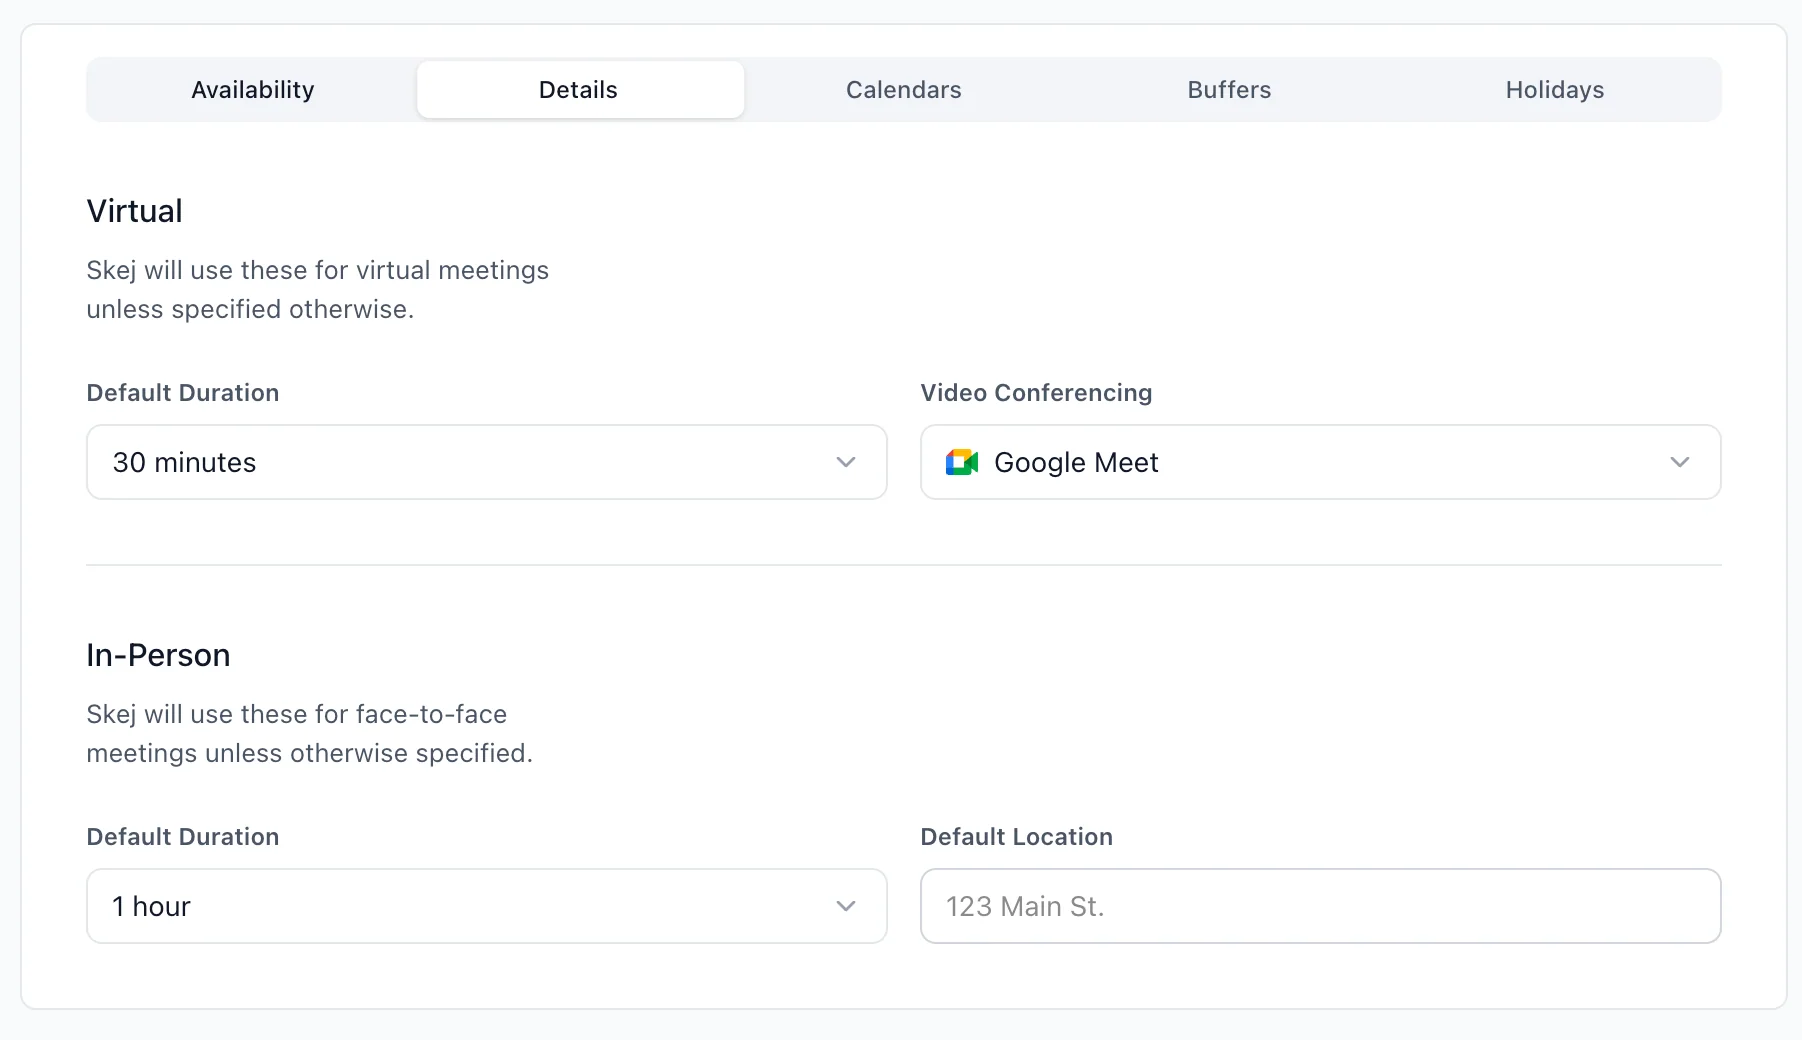Go to the Buffers tab
The width and height of the screenshot is (1802, 1040).
point(1229,90)
